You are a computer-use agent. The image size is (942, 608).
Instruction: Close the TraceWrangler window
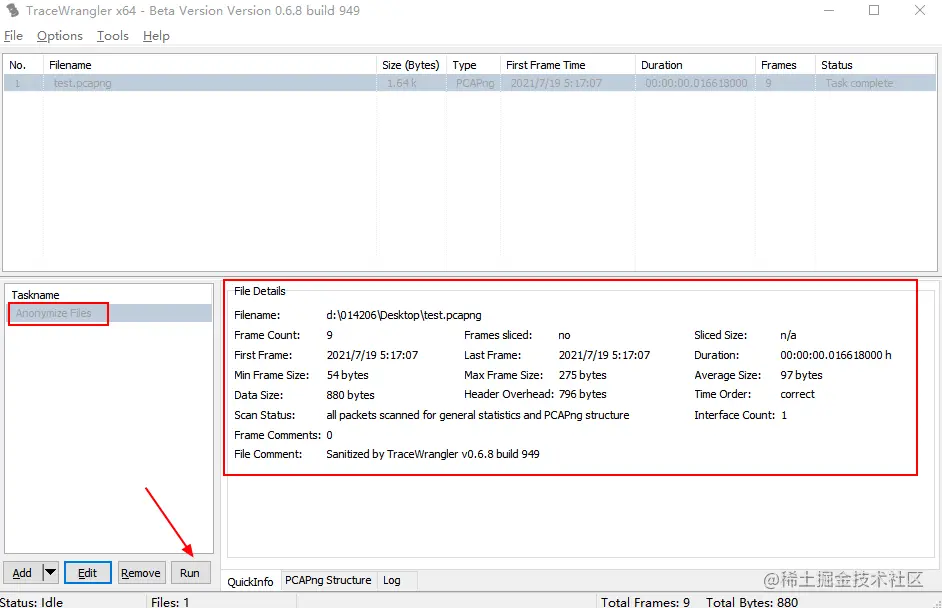[920, 10]
